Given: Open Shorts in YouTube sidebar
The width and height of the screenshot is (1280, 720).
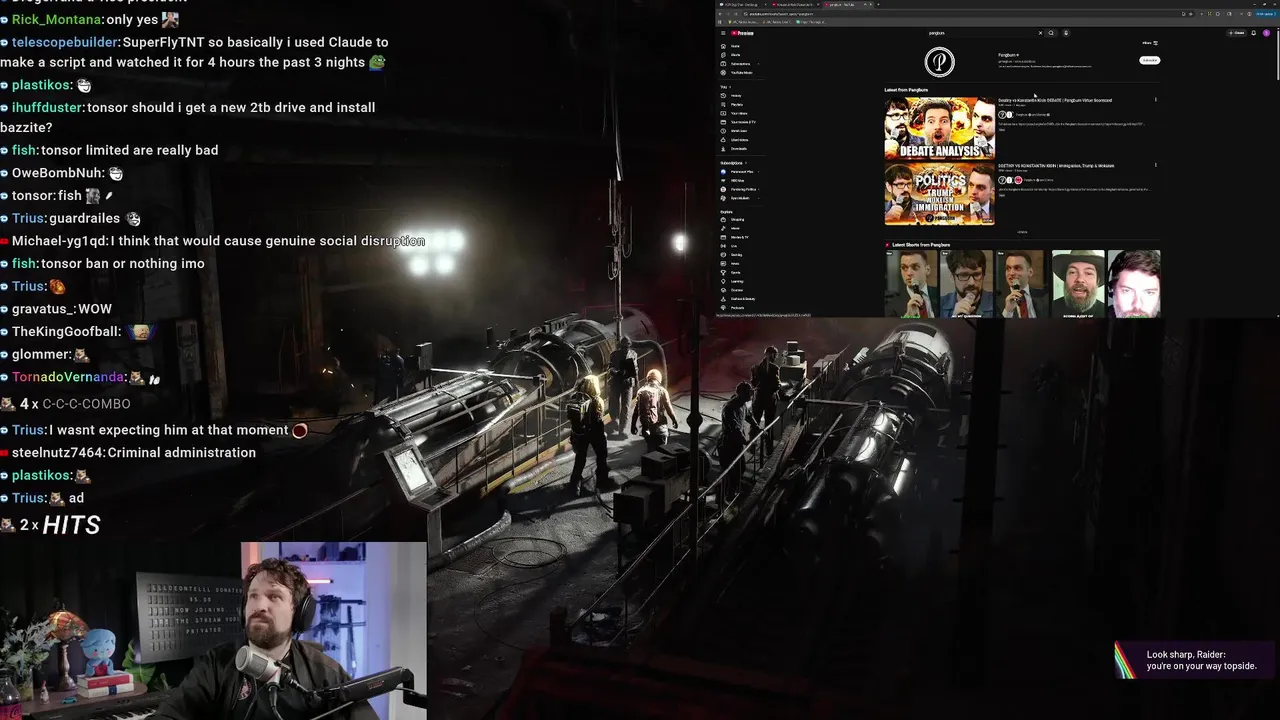Looking at the screenshot, I should [x=735, y=55].
